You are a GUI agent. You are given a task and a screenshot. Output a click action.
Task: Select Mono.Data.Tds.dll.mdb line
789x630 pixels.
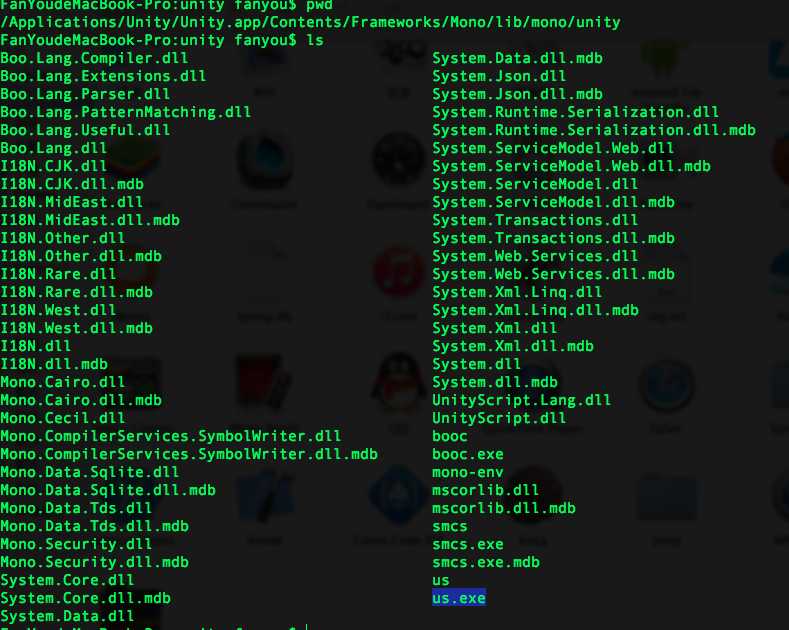tap(94, 526)
